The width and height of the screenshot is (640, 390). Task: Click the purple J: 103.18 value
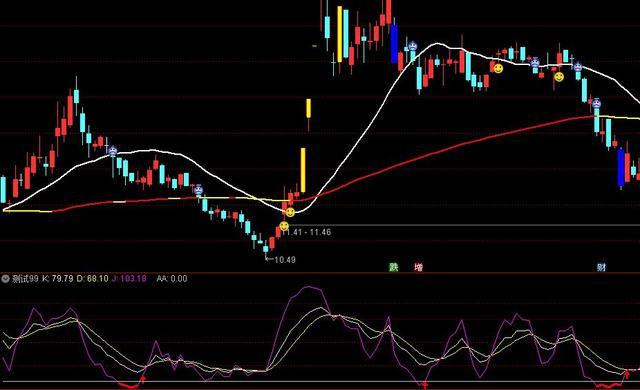pos(129,279)
